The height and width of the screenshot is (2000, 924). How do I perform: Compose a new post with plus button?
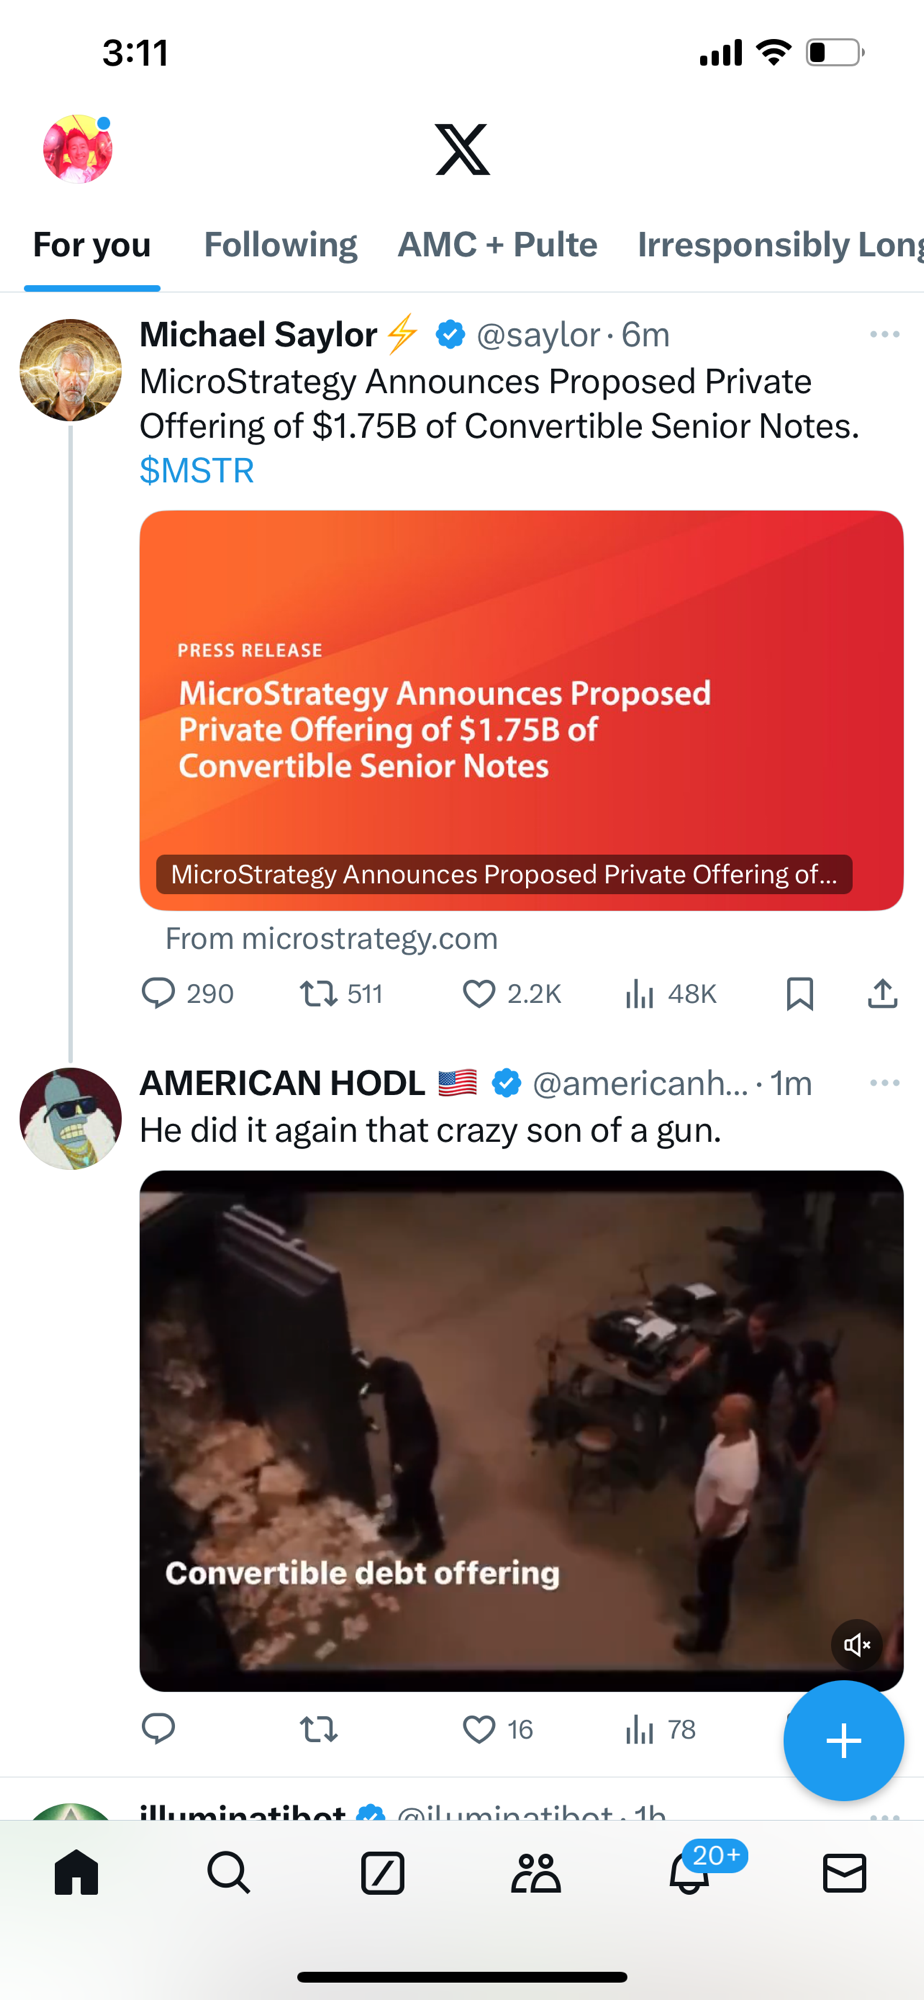[x=843, y=1740]
